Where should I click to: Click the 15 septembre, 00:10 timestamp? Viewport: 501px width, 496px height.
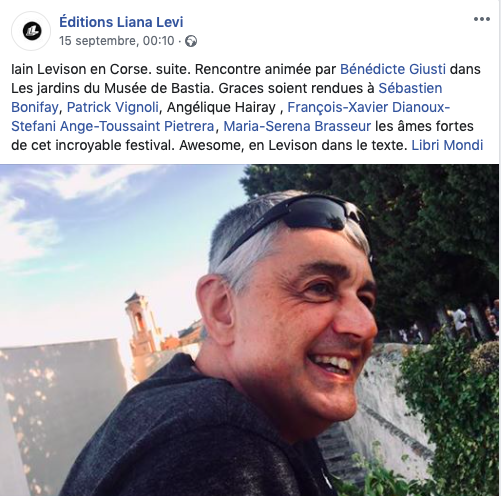[117, 41]
